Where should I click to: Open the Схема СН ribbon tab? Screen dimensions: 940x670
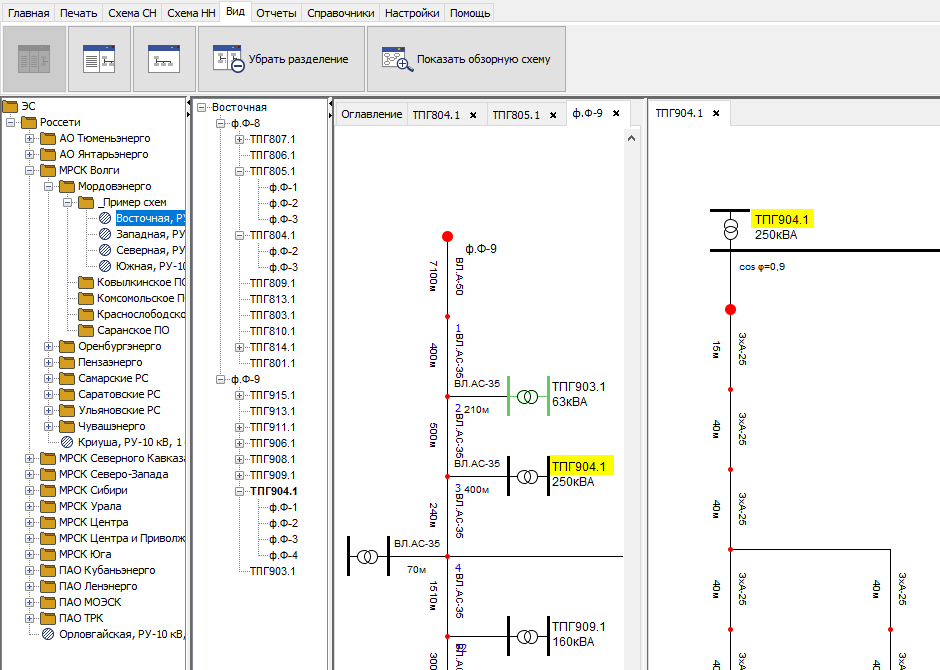pos(132,13)
